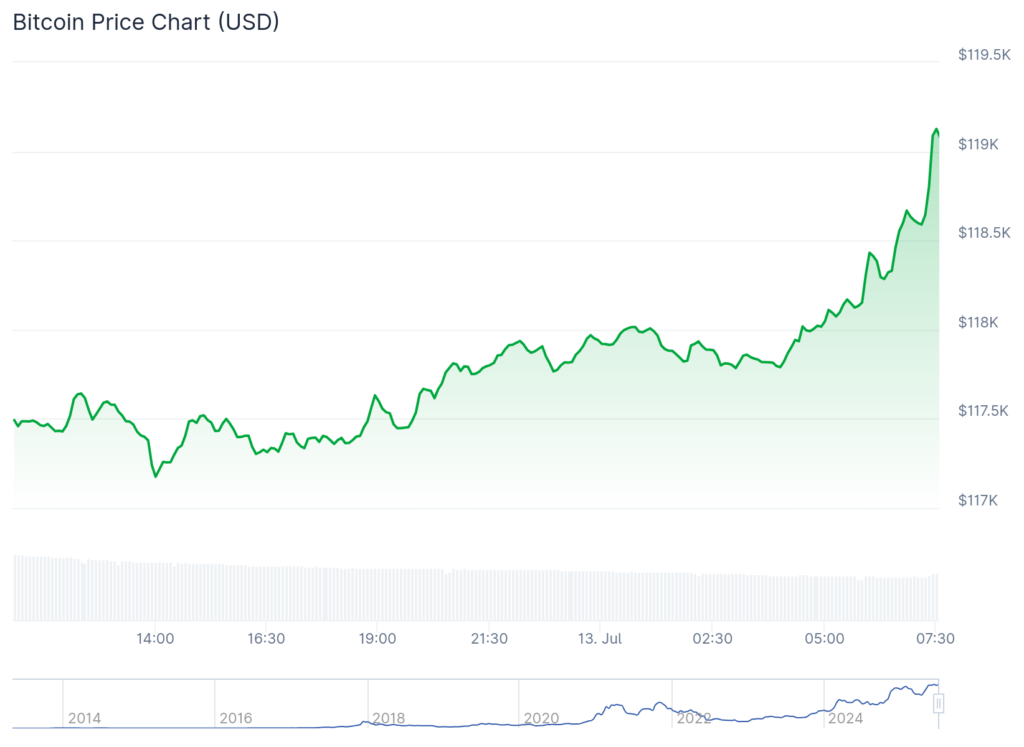
Task: Click the lowest dip of the price line
Action: point(156,477)
